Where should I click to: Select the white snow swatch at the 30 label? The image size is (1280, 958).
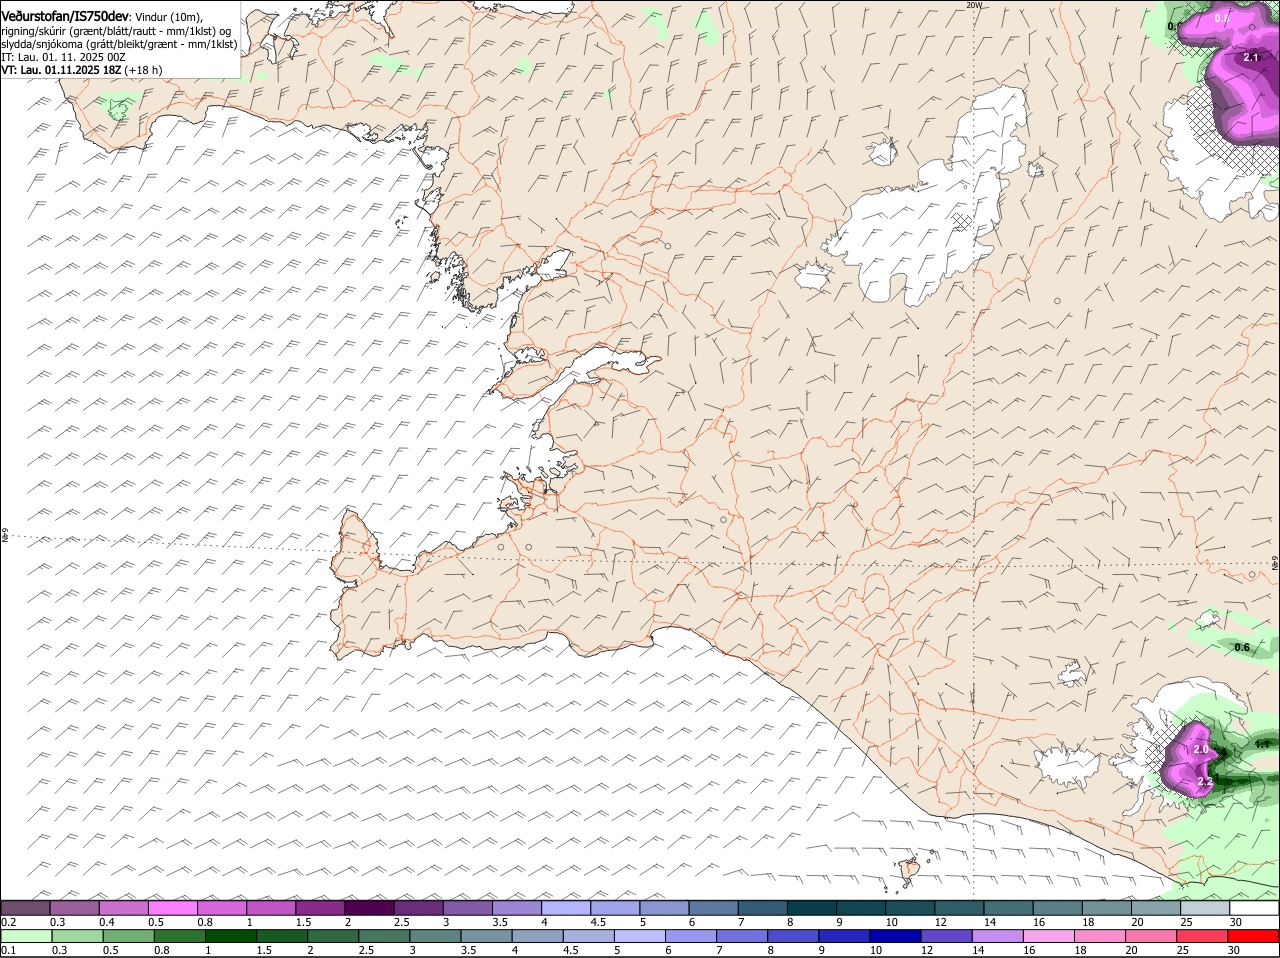[1255, 908]
